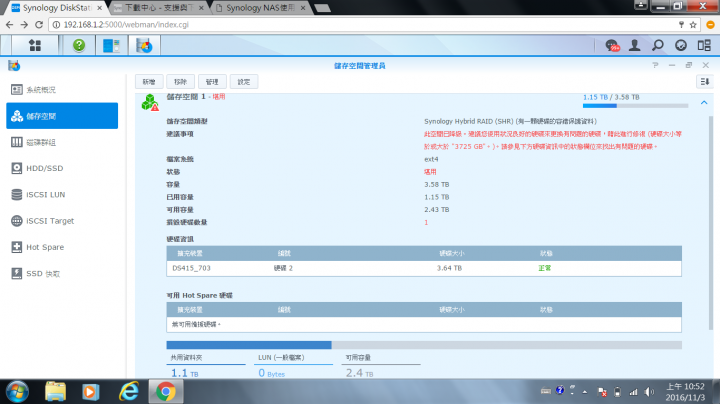This screenshot has width=720, height=404.
Task: Open the Chrome menu orange icon
Action: [x=710, y=25]
